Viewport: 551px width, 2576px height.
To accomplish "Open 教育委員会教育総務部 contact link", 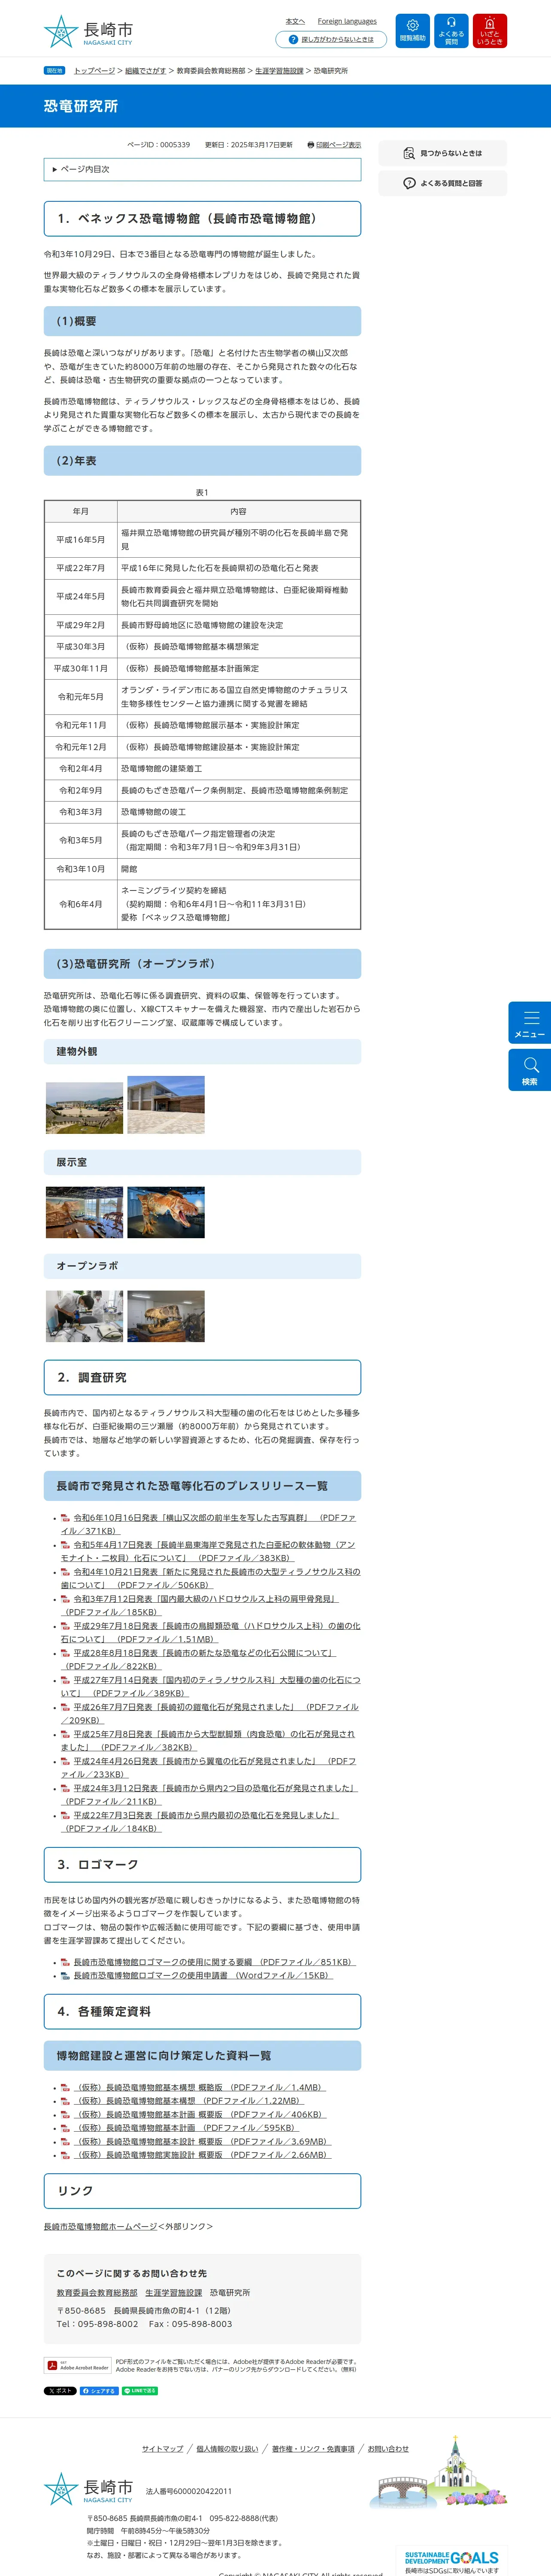I will [x=97, y=2292].
